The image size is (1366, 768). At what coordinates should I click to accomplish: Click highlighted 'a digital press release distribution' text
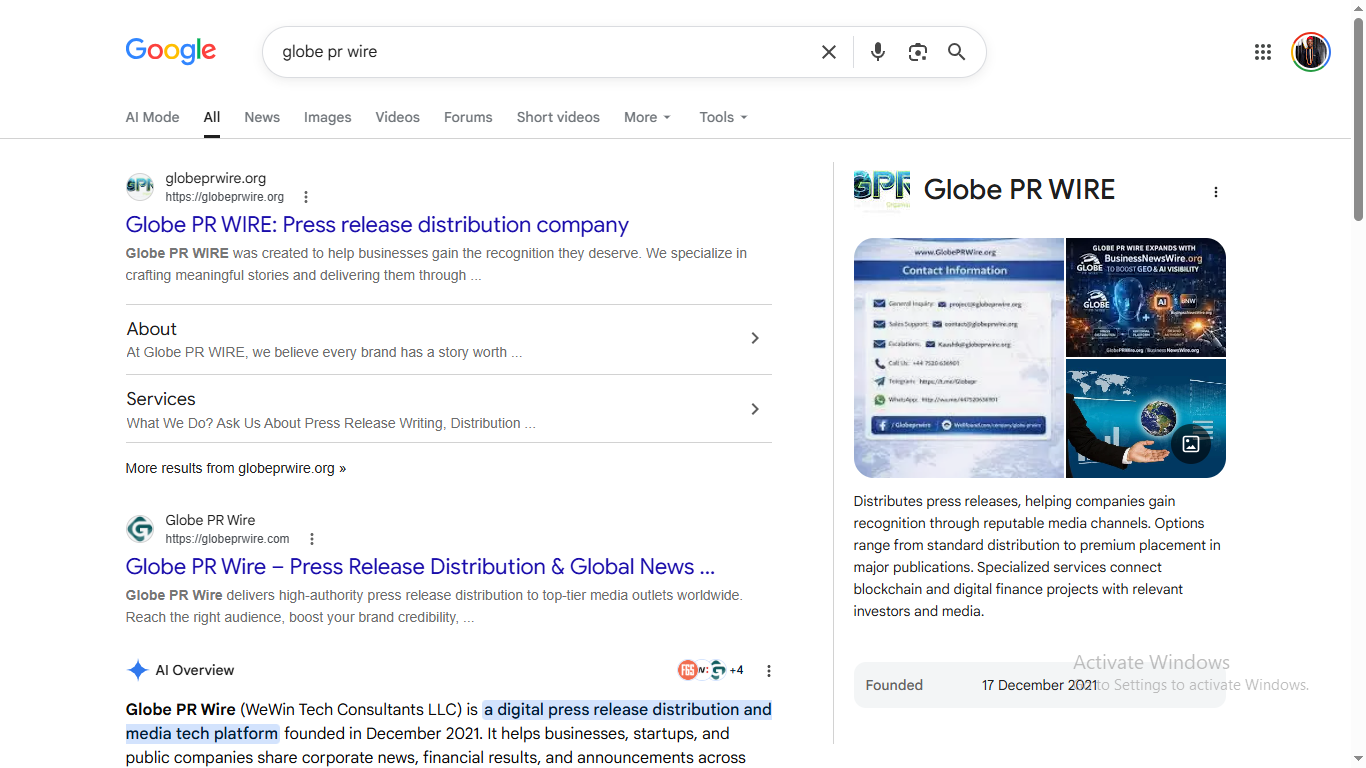pos(628,710)
